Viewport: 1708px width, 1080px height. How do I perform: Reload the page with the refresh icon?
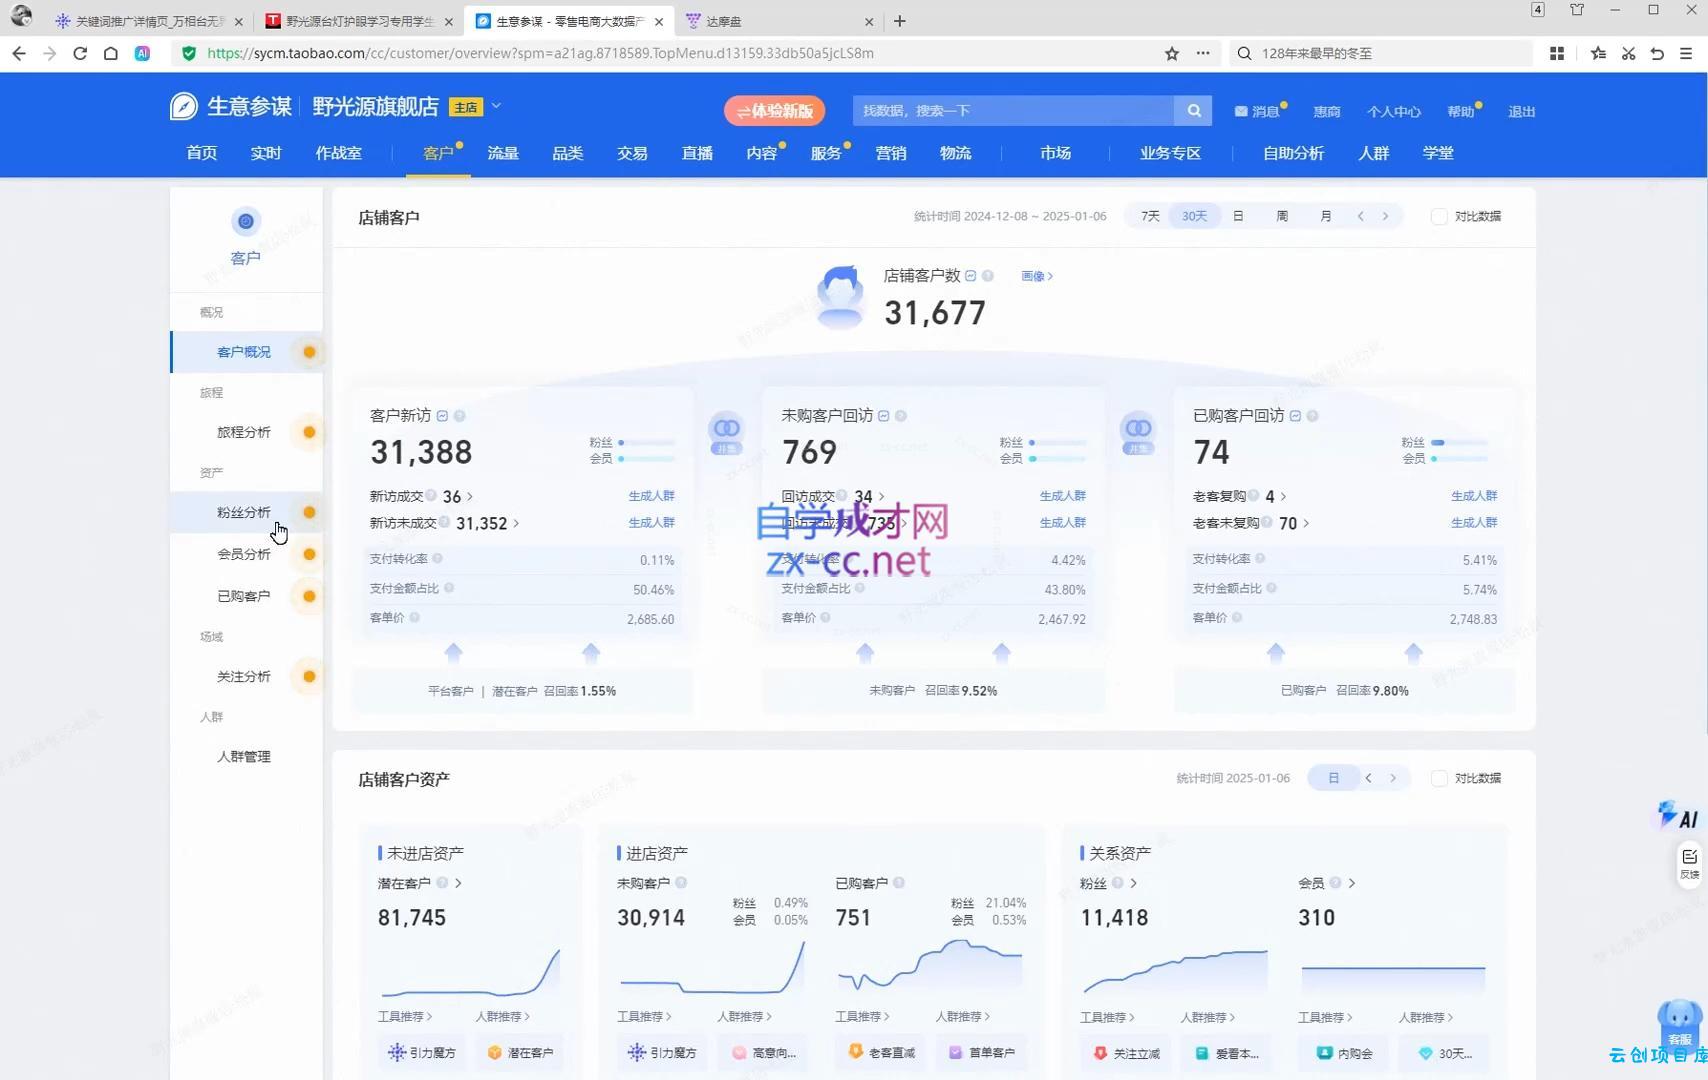(80, 53)
